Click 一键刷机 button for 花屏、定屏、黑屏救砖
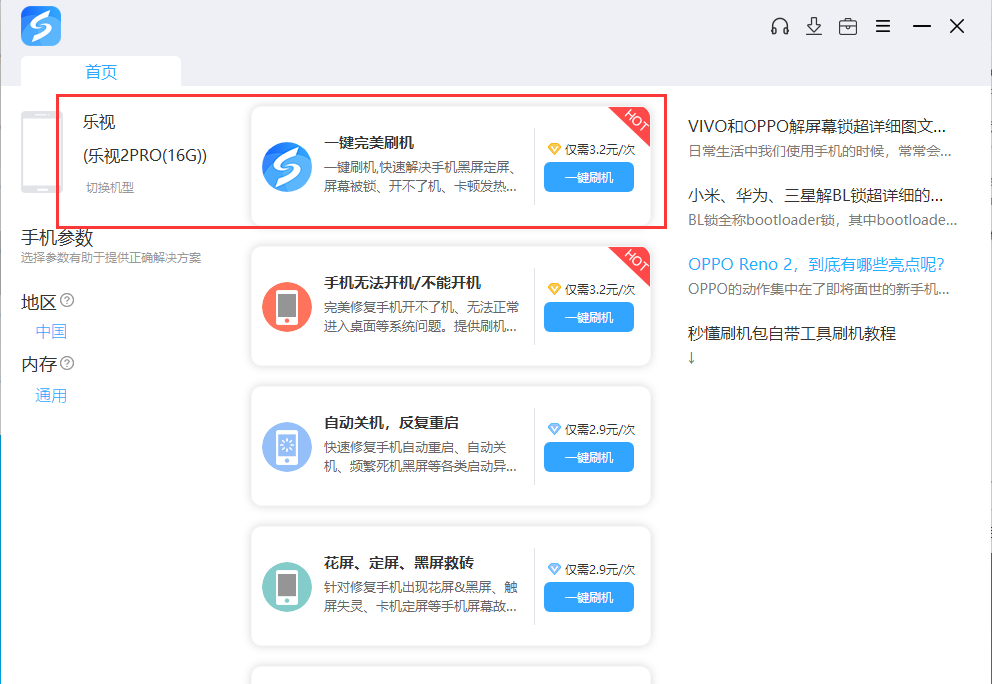This screenshot has height=684, width=992. tap(589, 597)
